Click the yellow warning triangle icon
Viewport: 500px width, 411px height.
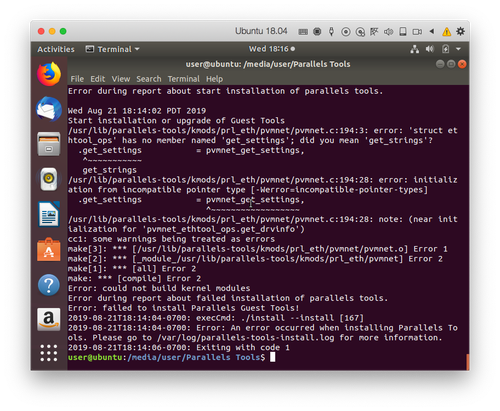tap(446, 32)
